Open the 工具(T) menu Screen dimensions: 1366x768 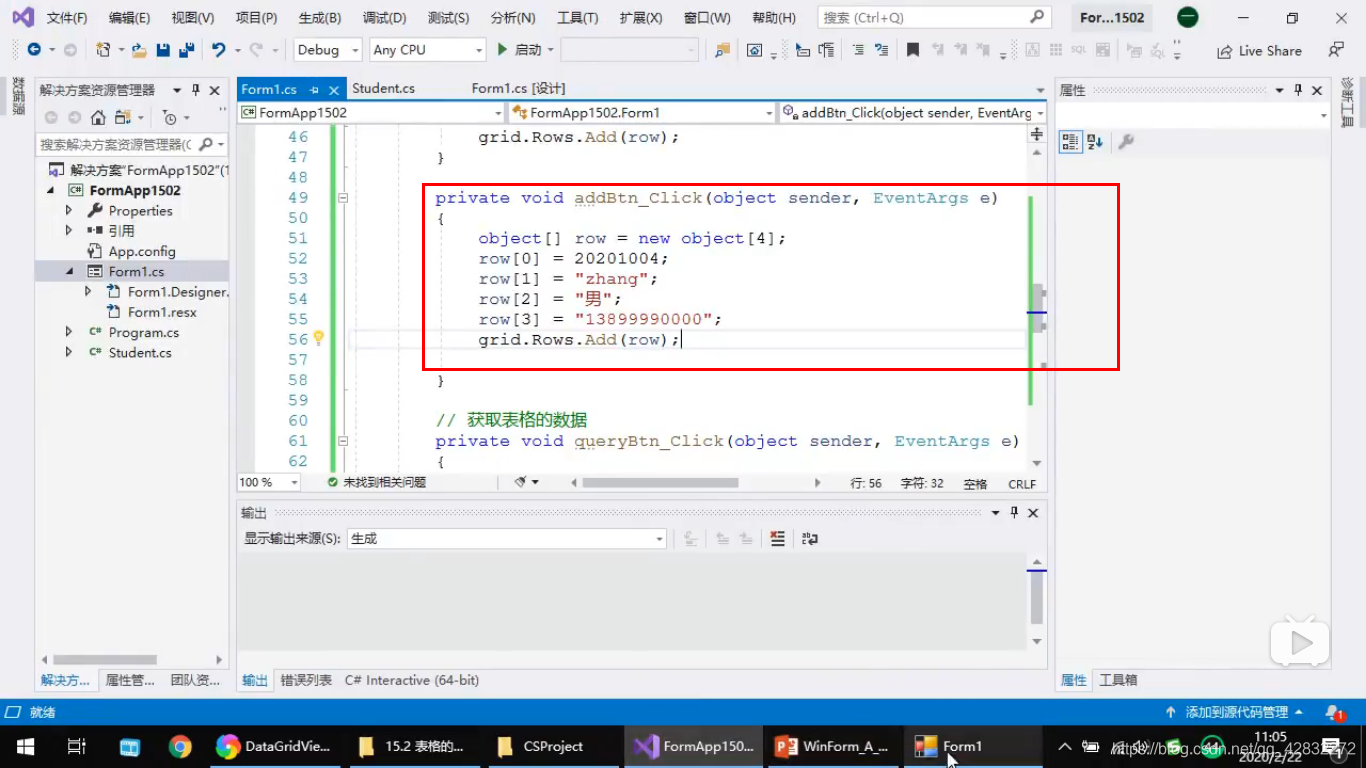[x=577, y=18]
